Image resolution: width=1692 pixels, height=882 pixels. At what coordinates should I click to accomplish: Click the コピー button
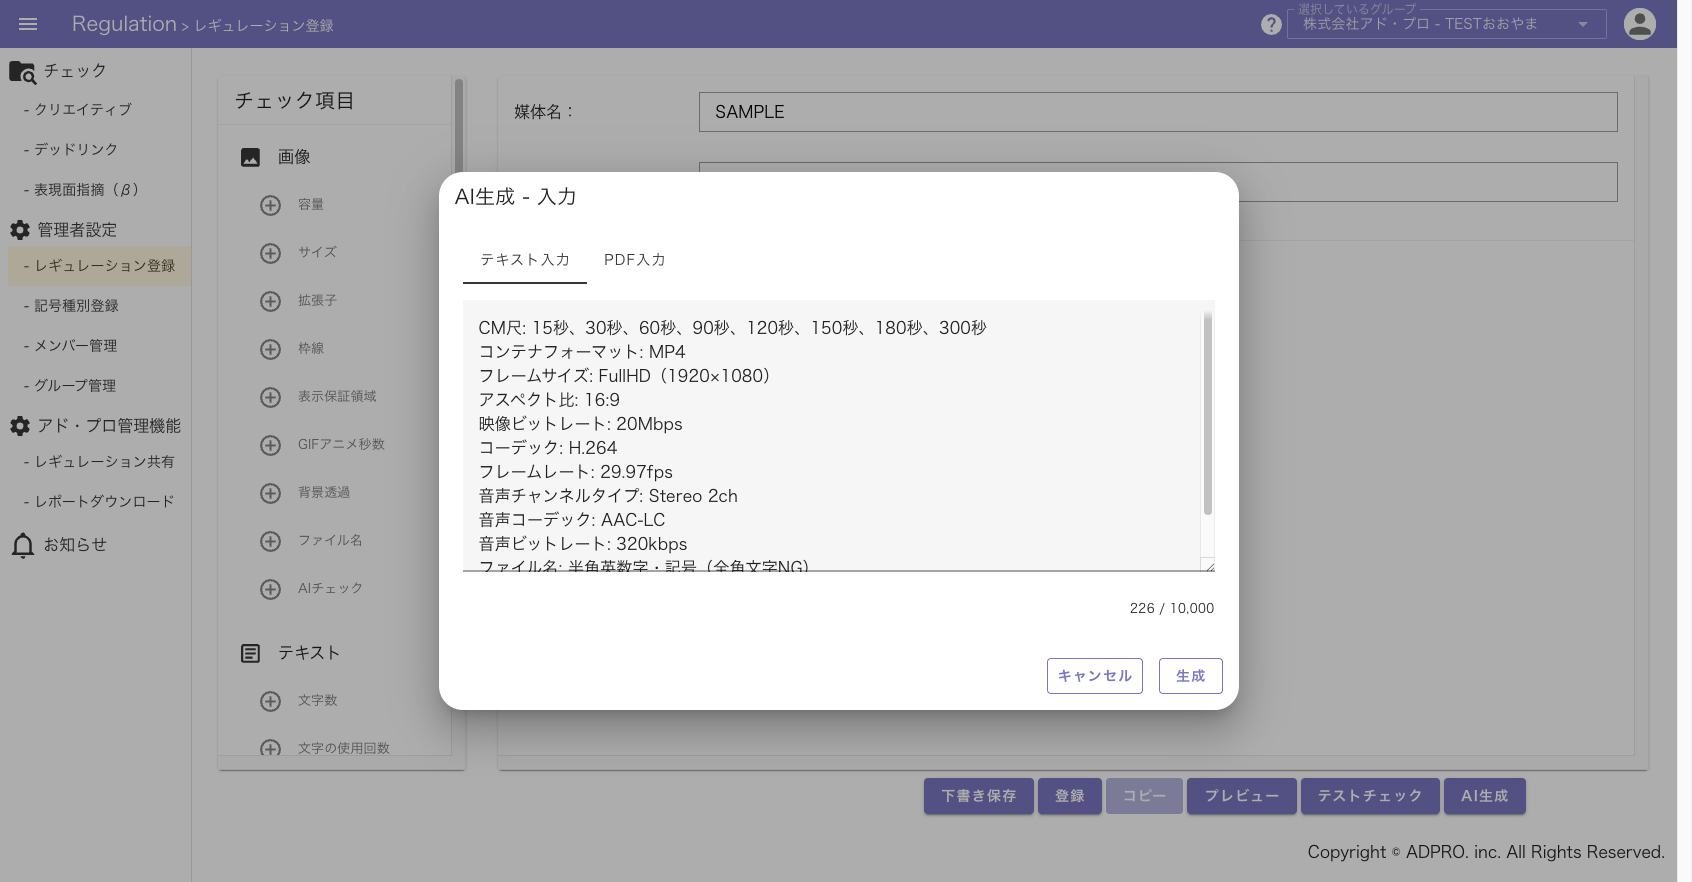tap(1144, 796)
